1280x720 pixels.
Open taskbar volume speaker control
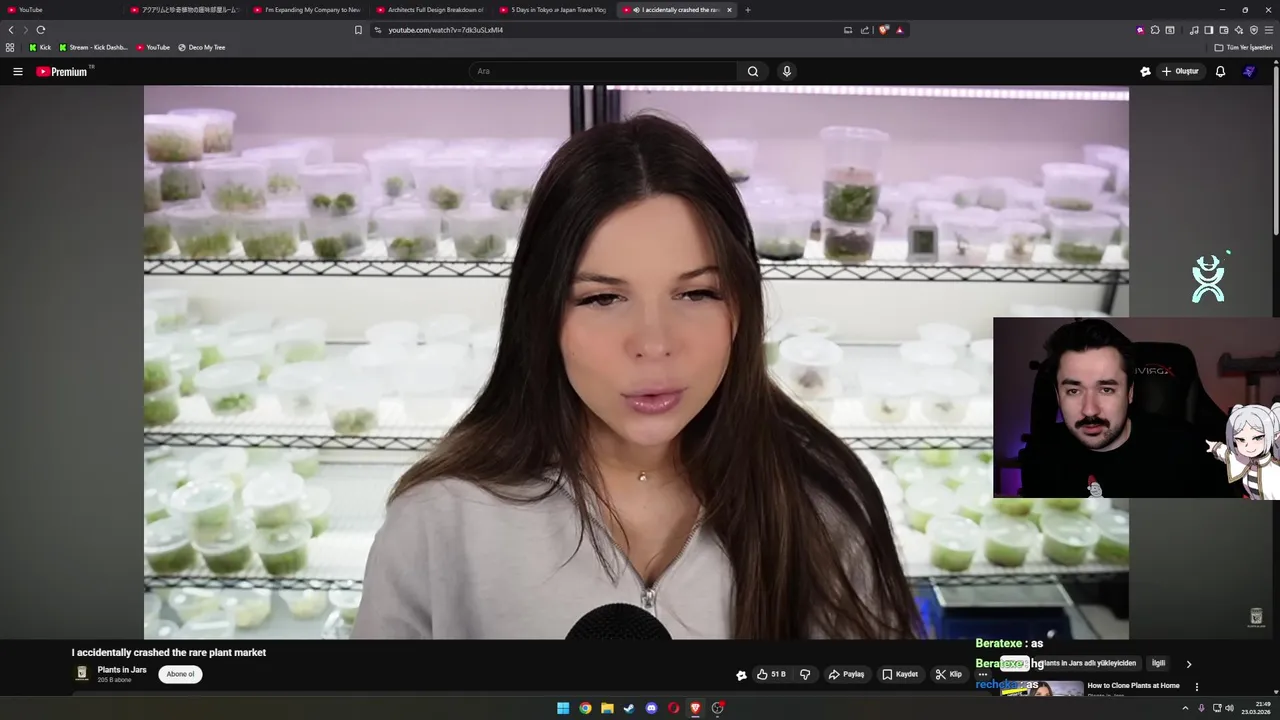click(1229, 708)
